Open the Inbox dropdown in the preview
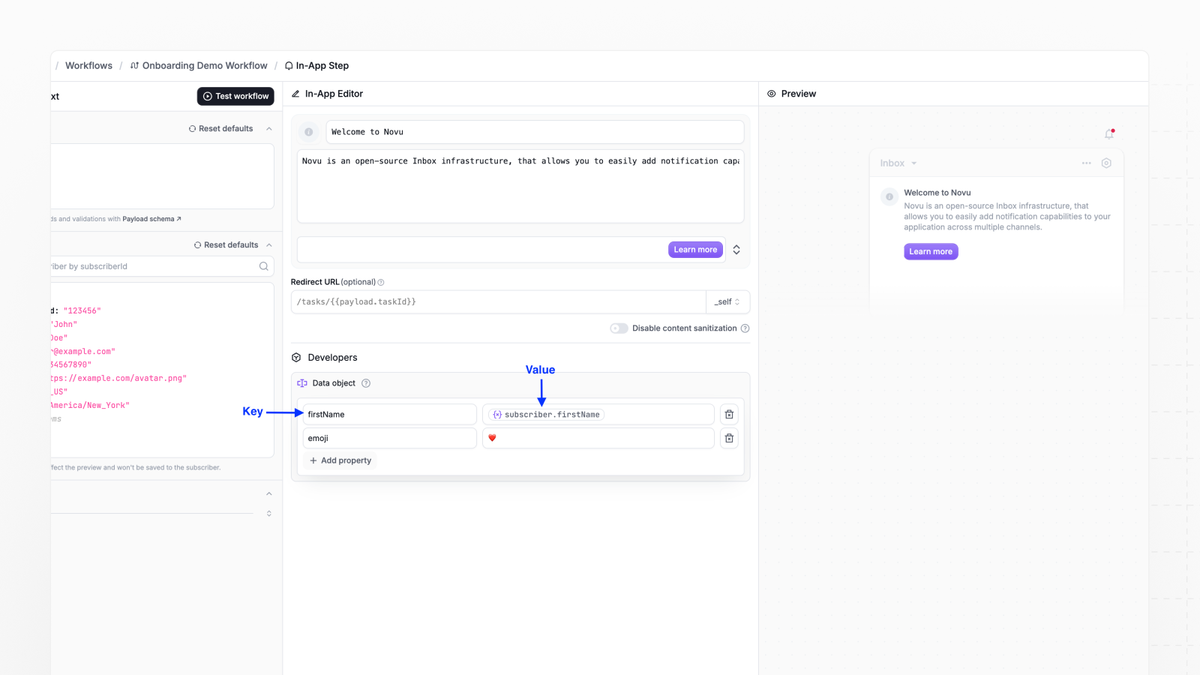This screenshot has width=1200, height=675. tap(898, 162)
